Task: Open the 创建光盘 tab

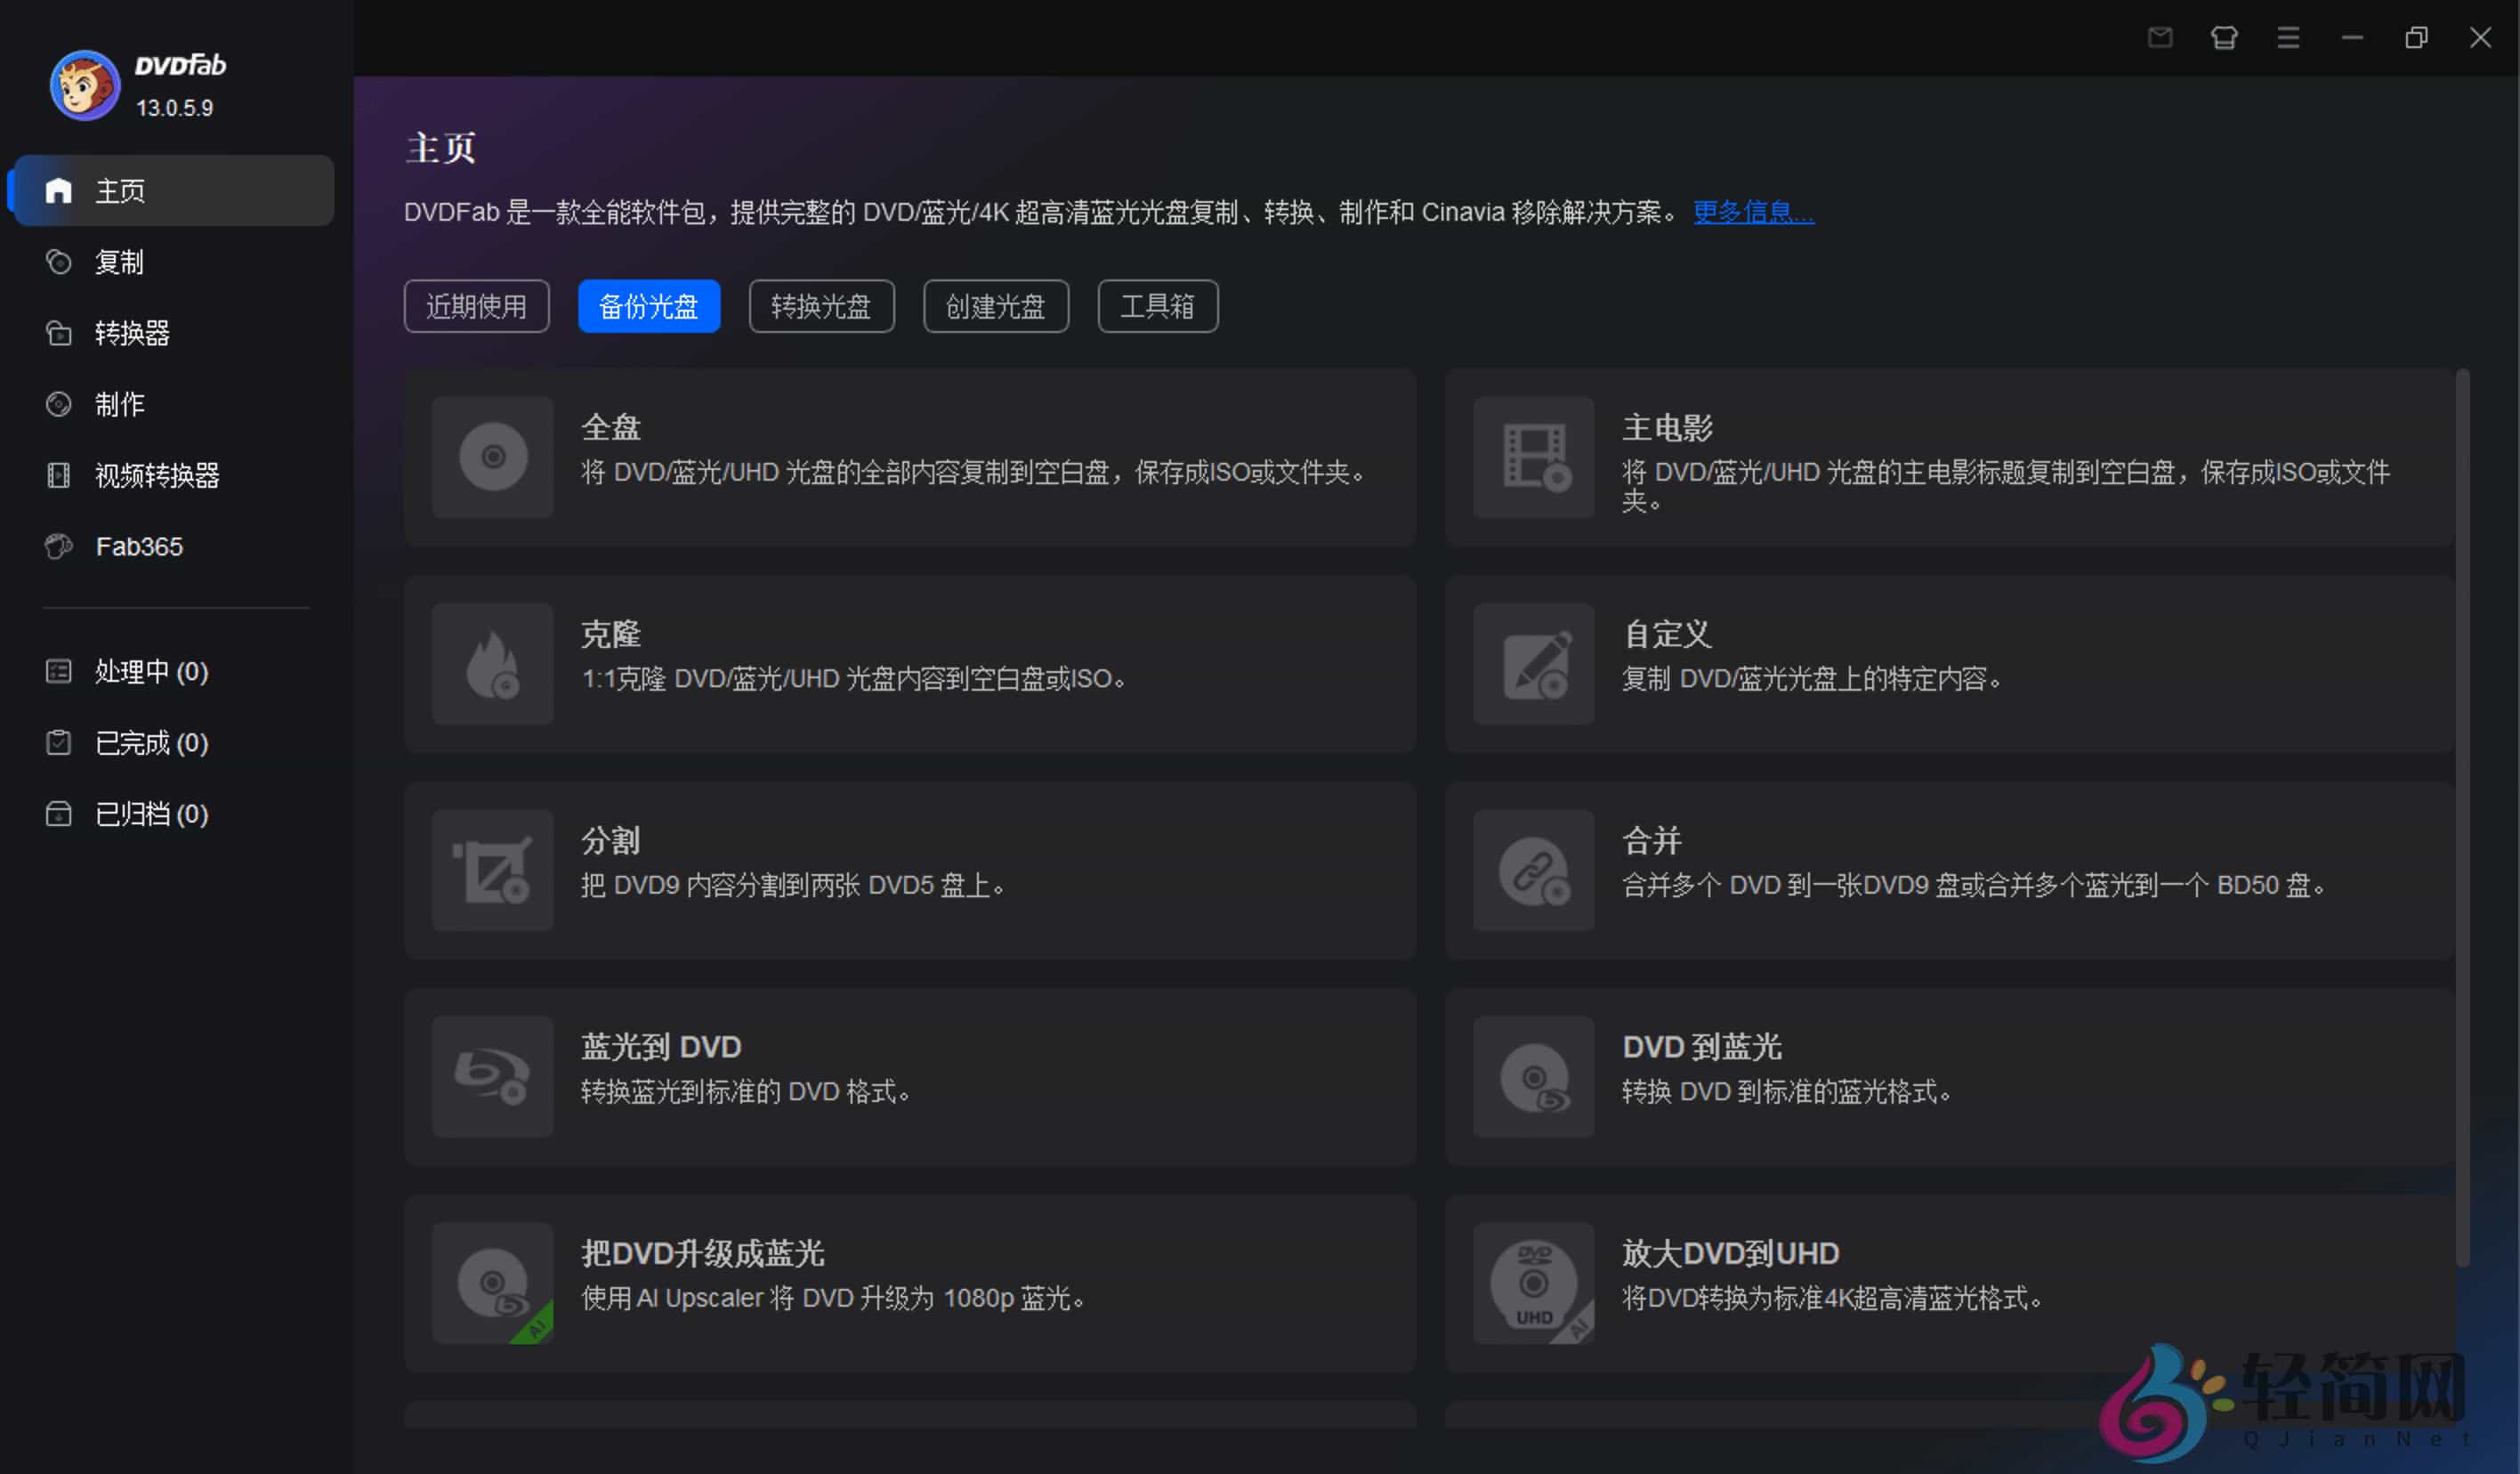Action: [996, 306]
